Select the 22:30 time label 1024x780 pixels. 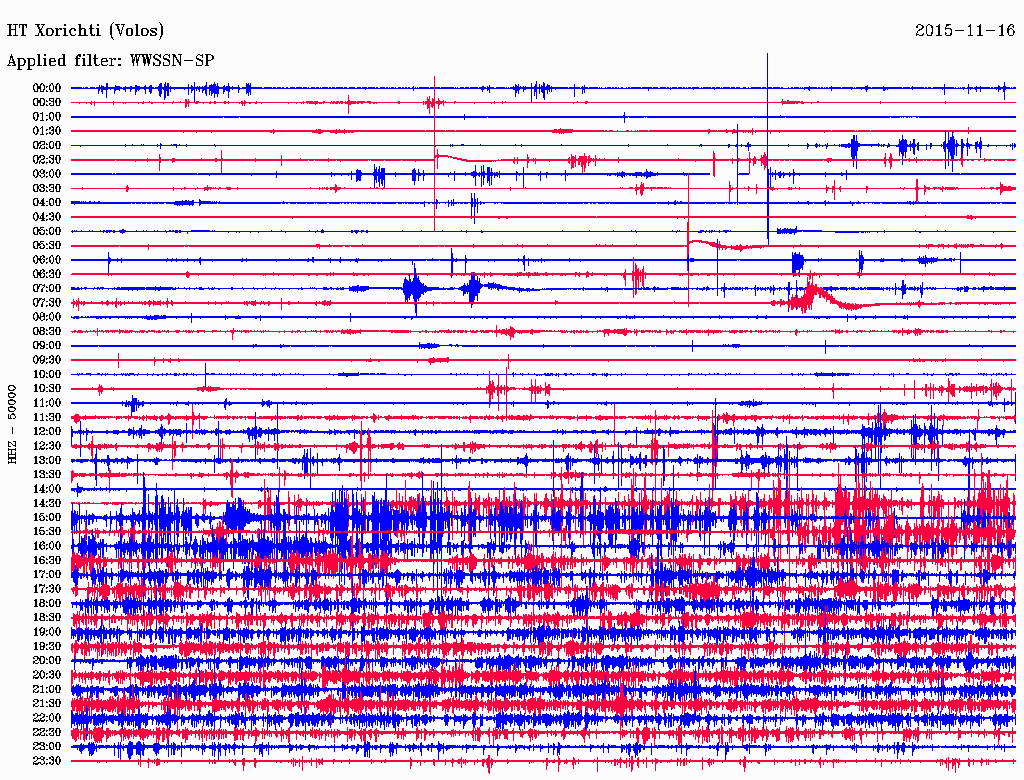point(47,732)
